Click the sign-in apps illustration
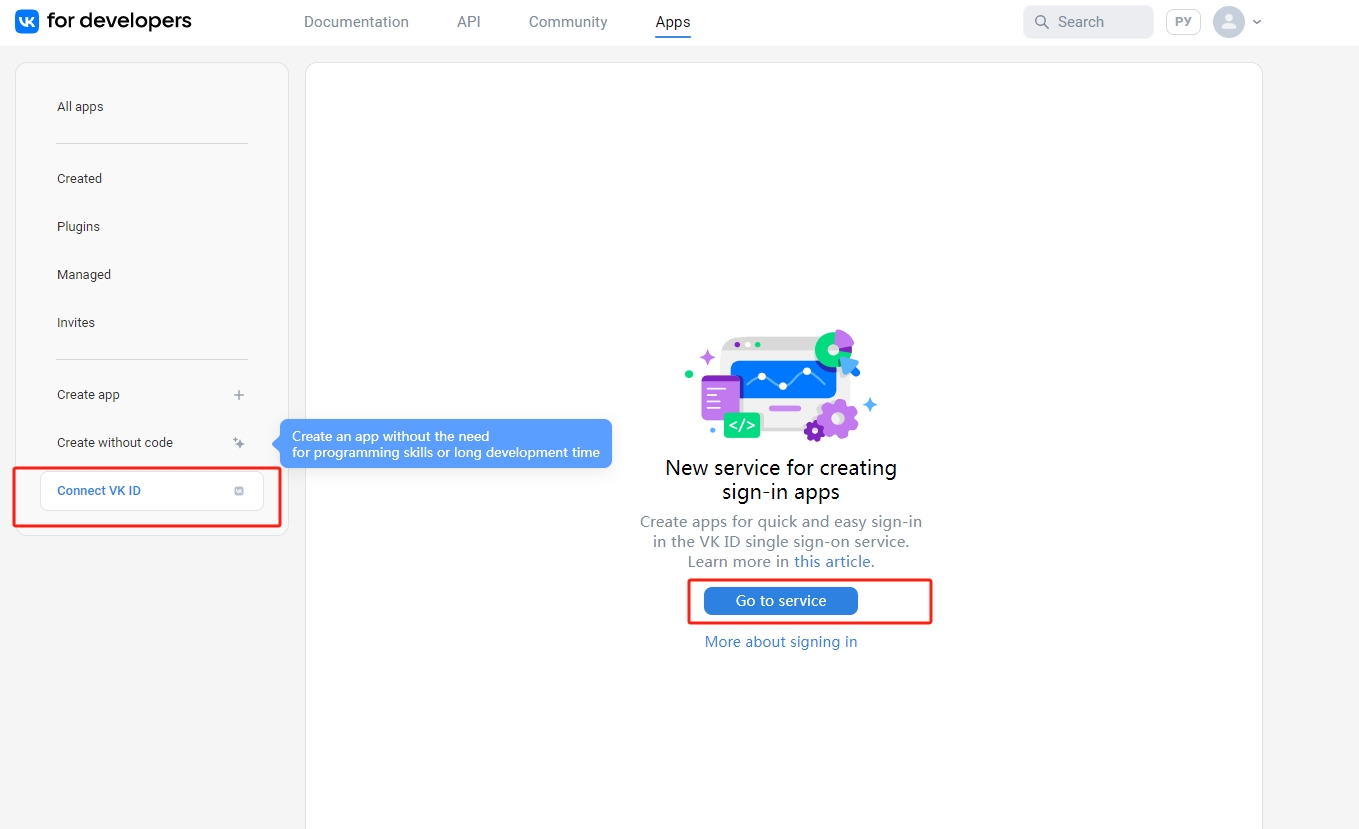 (x=781, y=386)
